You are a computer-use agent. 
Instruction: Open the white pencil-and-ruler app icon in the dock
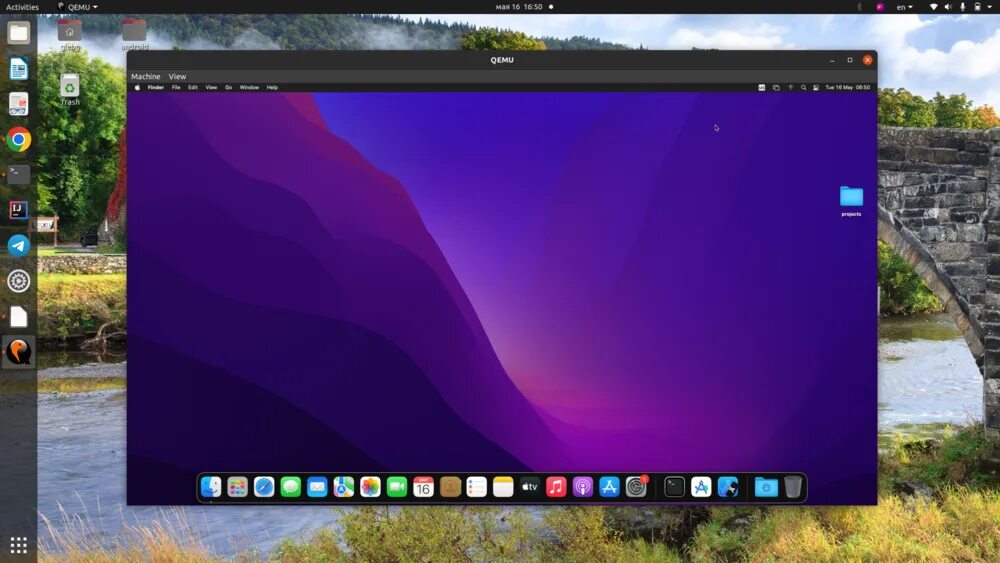coord(701,487)
